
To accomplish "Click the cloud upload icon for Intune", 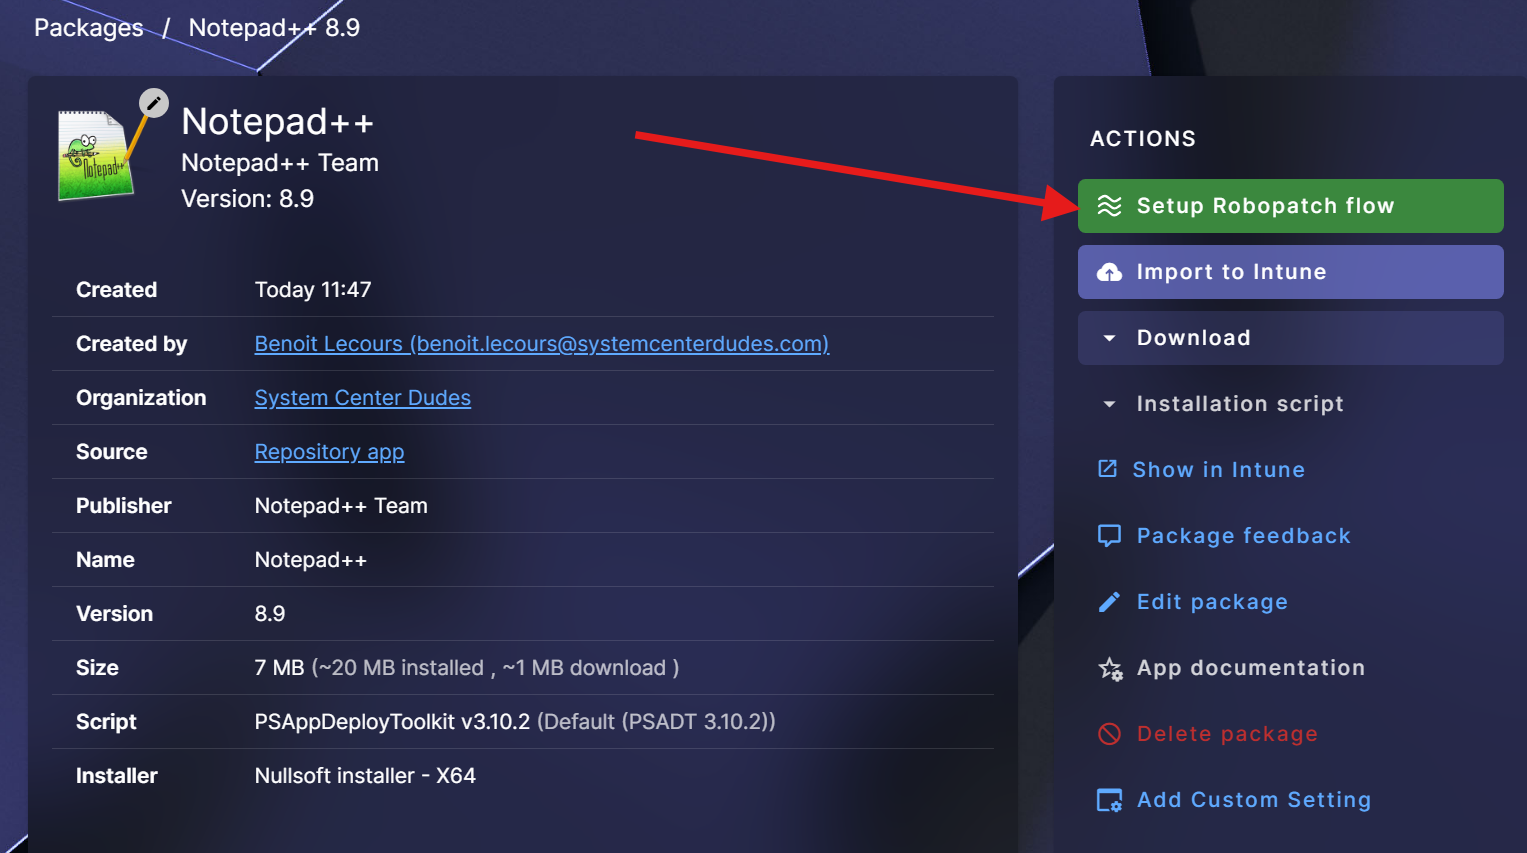I will pyautogui.click(x=1109, y=272).
